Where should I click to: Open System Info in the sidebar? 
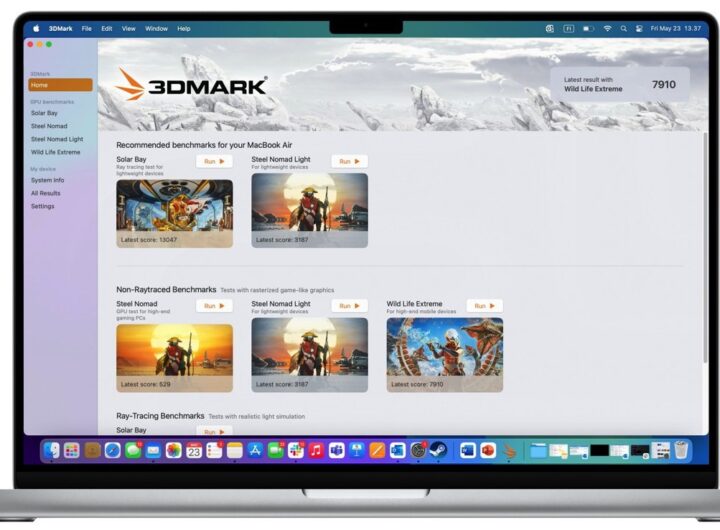coord(47,180)
